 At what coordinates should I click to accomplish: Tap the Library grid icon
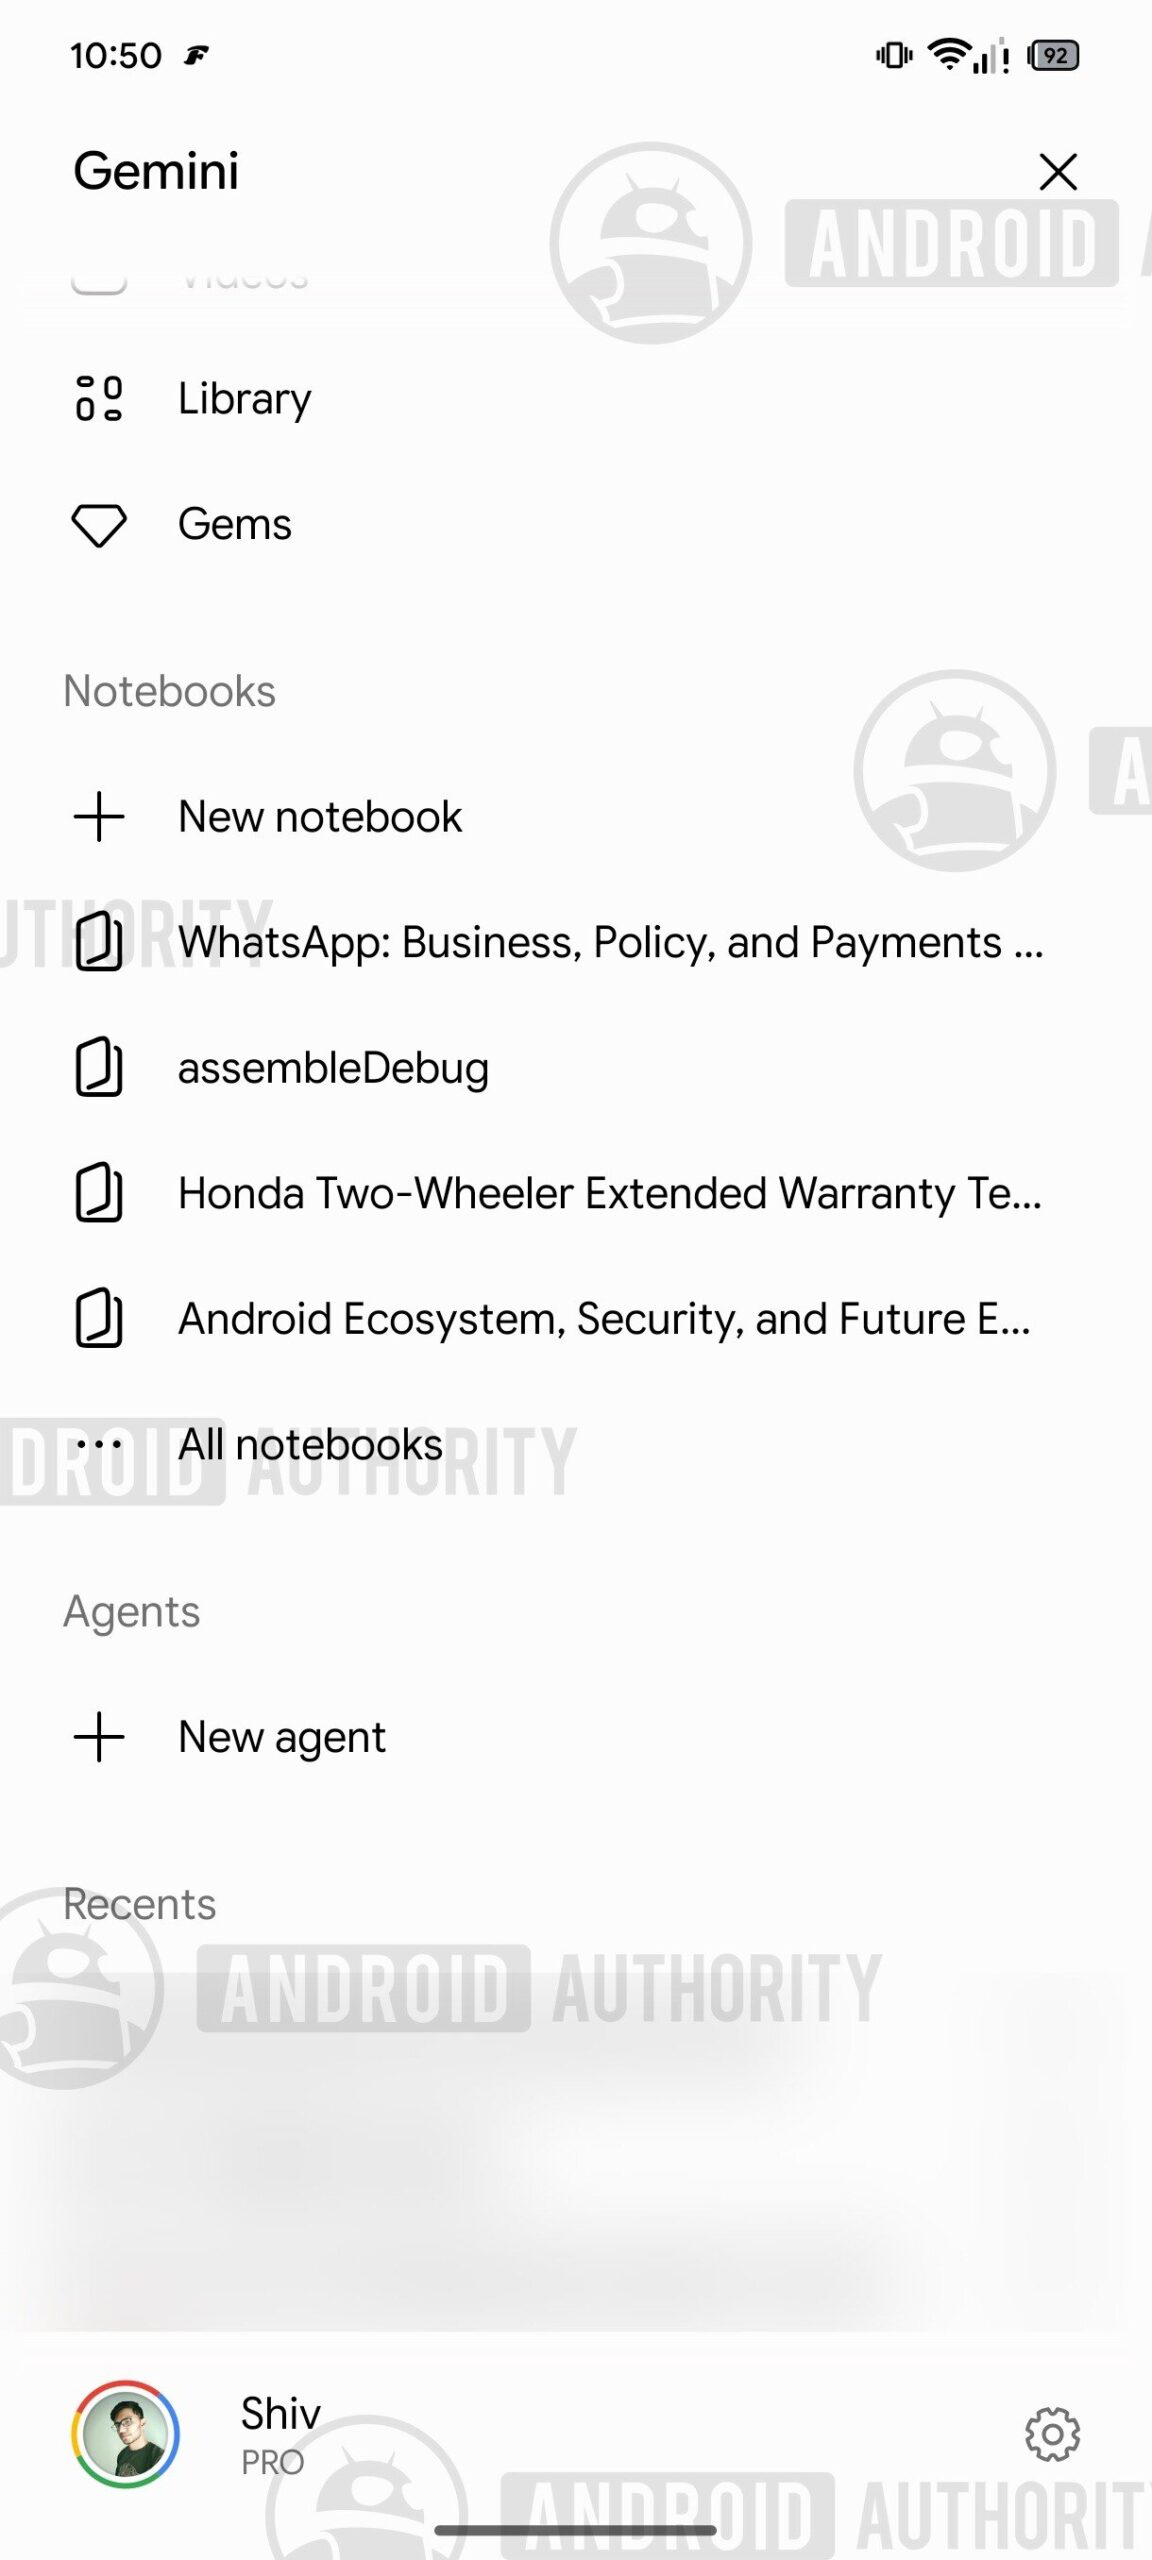point(99,398)
